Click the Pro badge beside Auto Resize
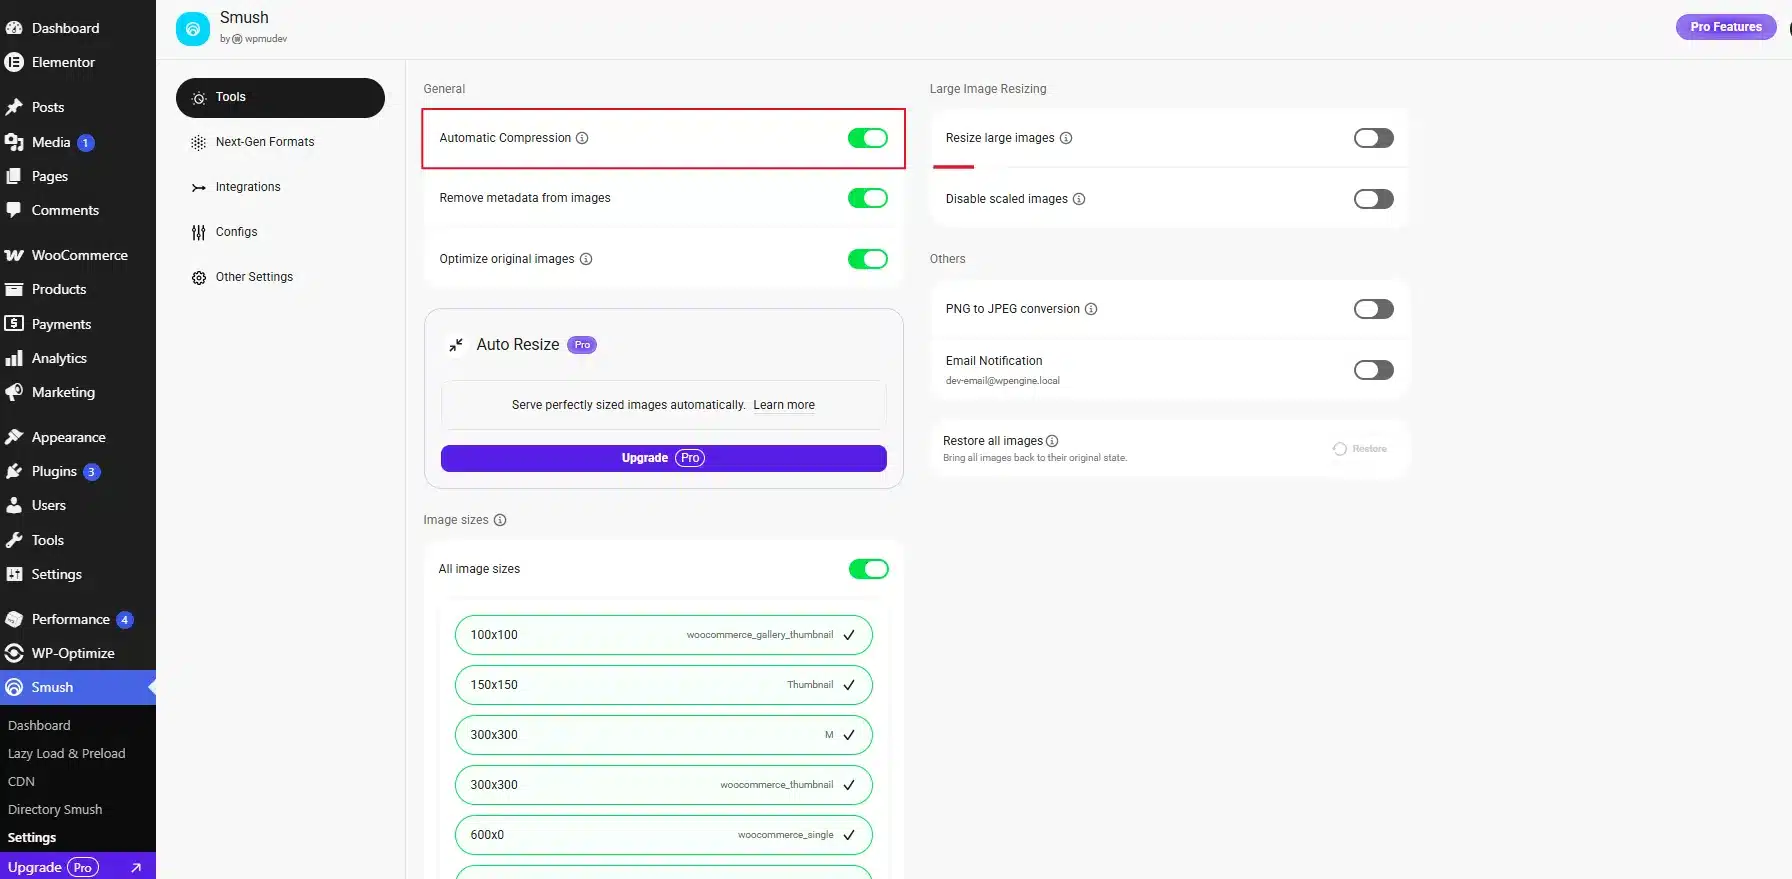The image size is (1792, 879). 582,345
